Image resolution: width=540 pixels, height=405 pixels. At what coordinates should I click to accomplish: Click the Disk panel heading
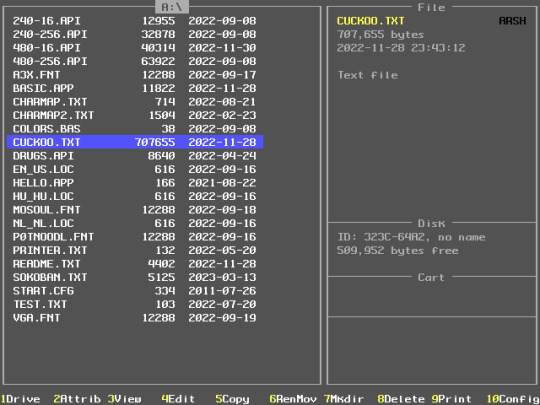click(431, 224)
